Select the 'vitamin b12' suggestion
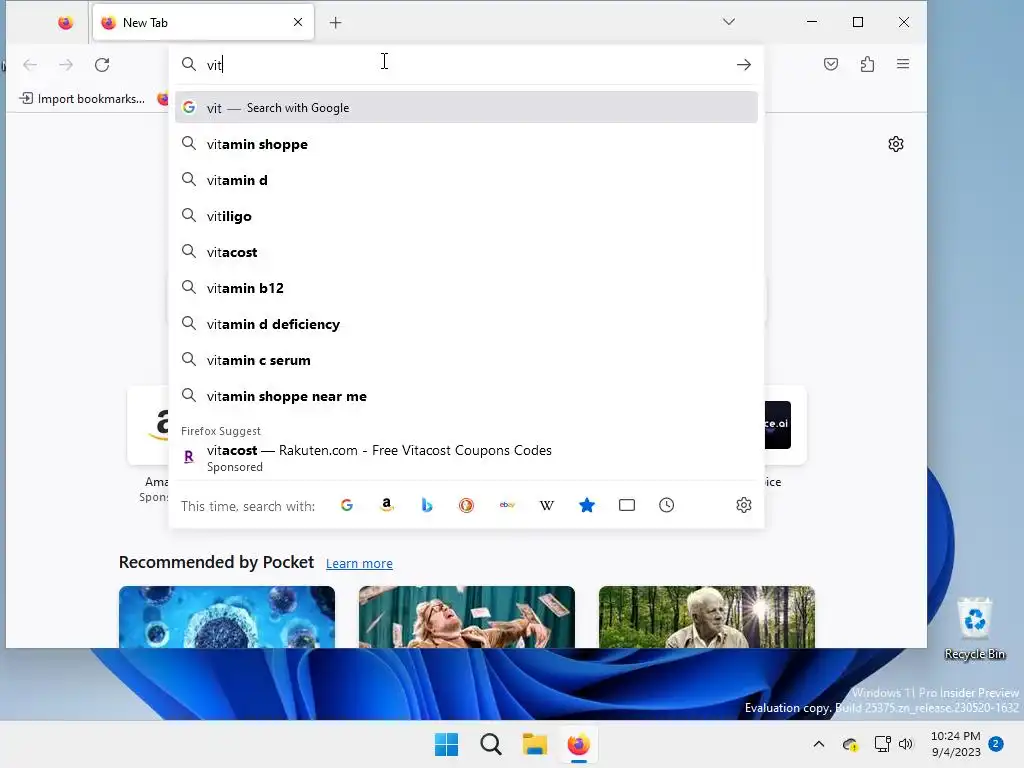Image resolution: width=1024 pixels, height=768 pixels. pyautogui.click(x=466, y=288)
